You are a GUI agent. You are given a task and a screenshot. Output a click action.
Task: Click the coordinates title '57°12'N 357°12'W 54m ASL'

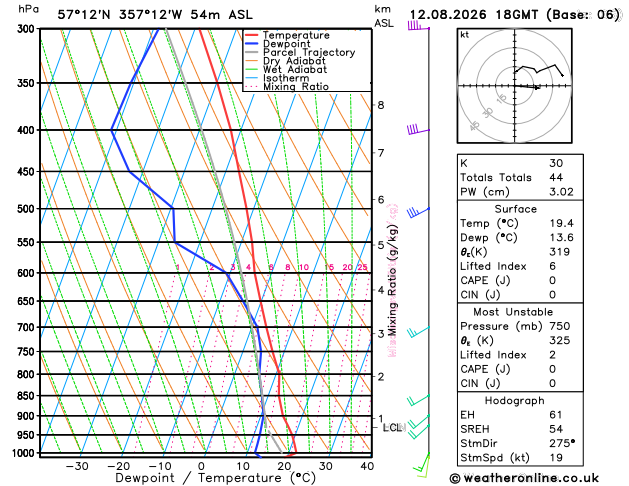click(x=155, y=15)
